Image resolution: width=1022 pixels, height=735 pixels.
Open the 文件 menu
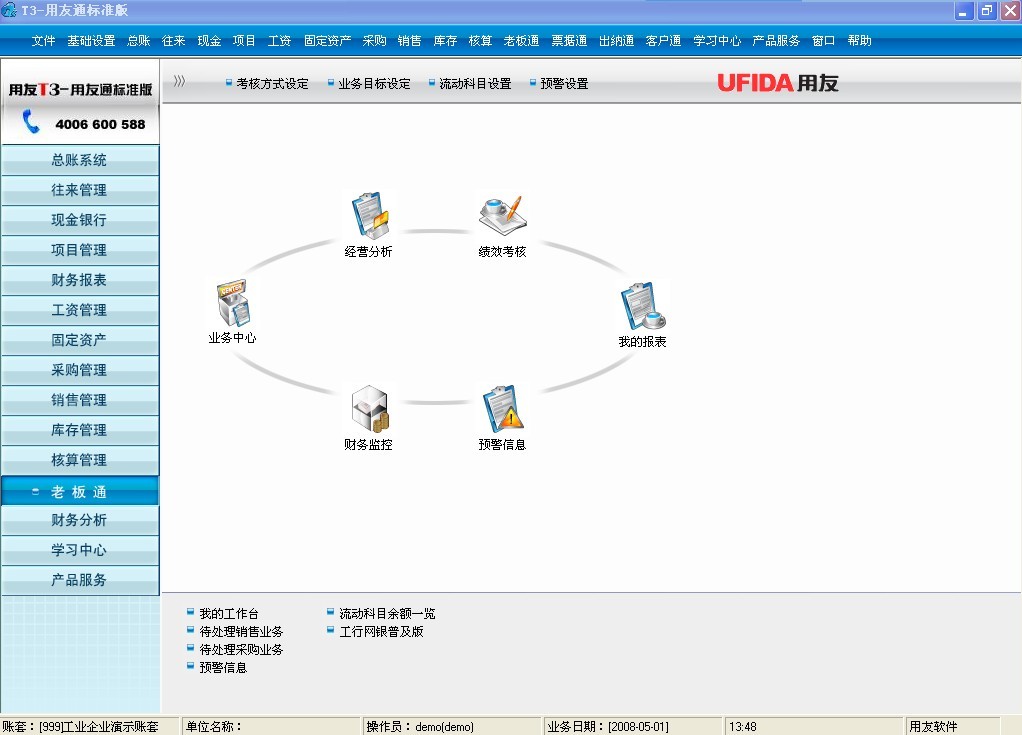[x=43, y=40]
